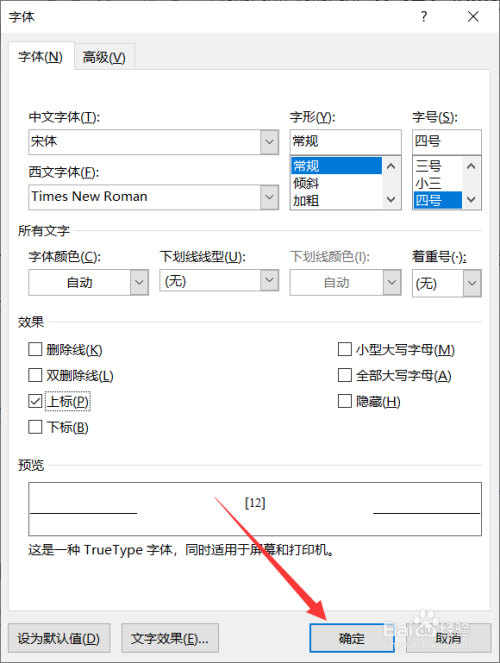The image size is (500, 663).
Task: Open the 字体颜色 color picker
Action: point(88,282)
